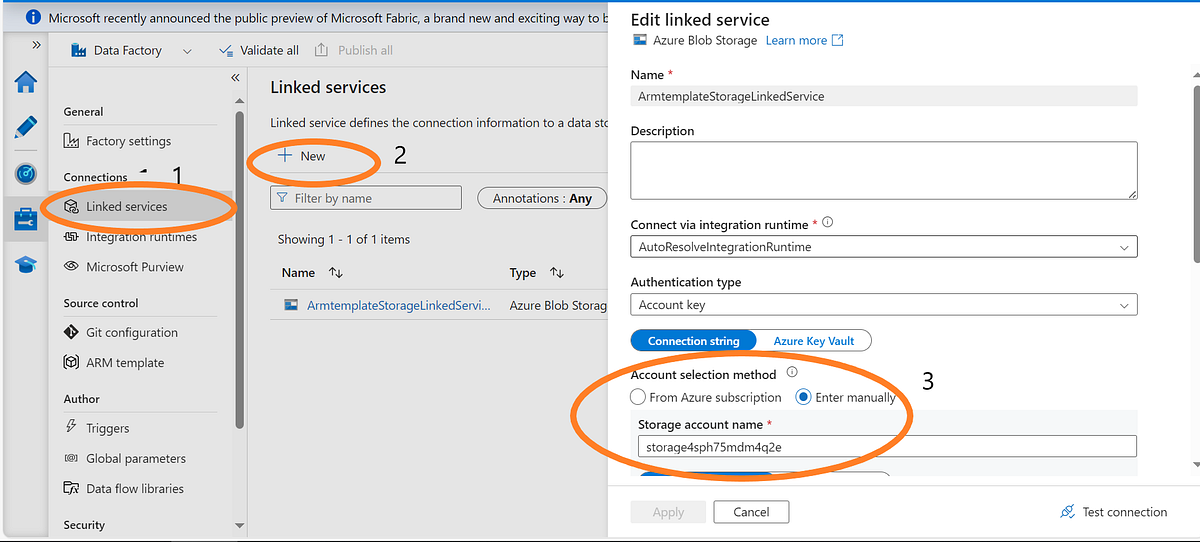The image size is (1200, 542).
Task: Click the Cancel button
Action: coord(751,512)
